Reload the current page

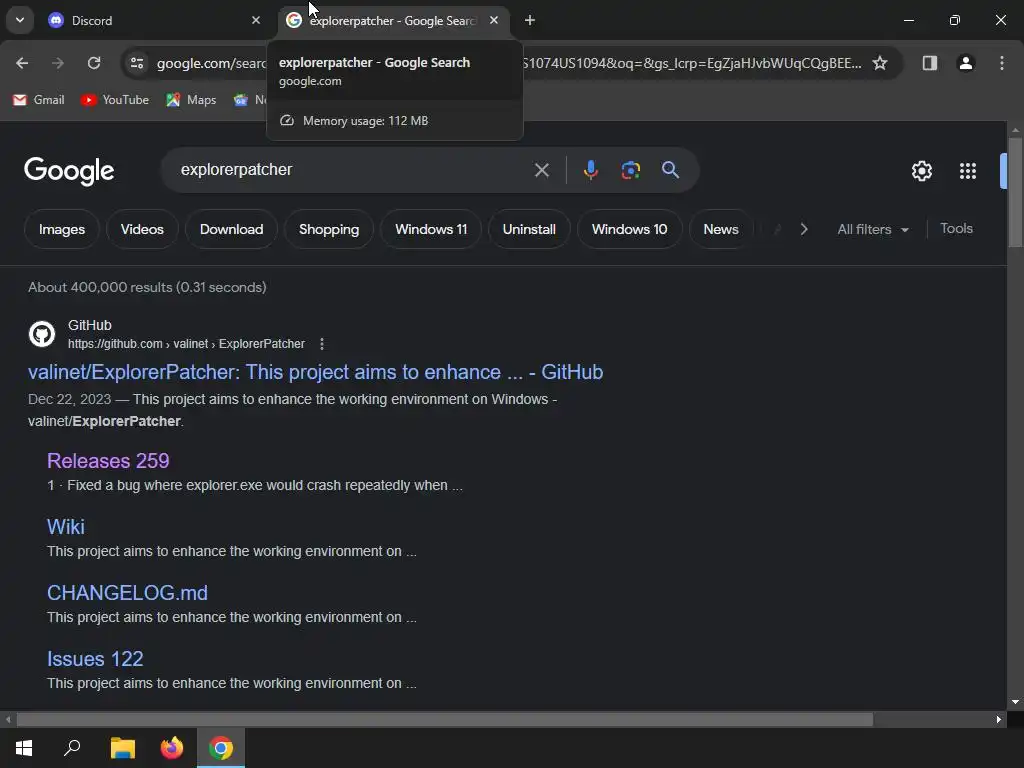[x=94, y=63]
